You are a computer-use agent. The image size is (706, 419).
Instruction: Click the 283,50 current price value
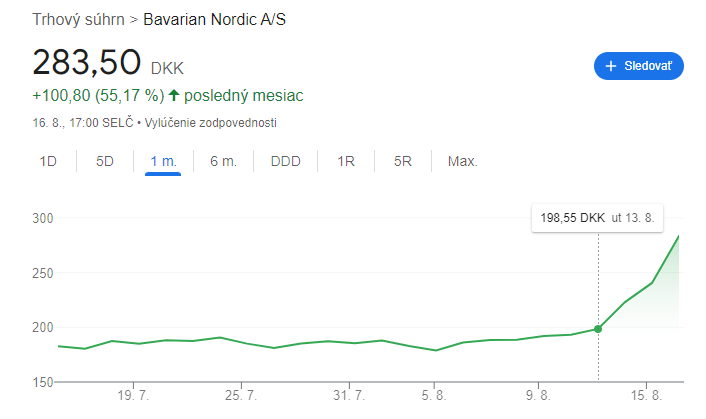click(x=86, y=62)
